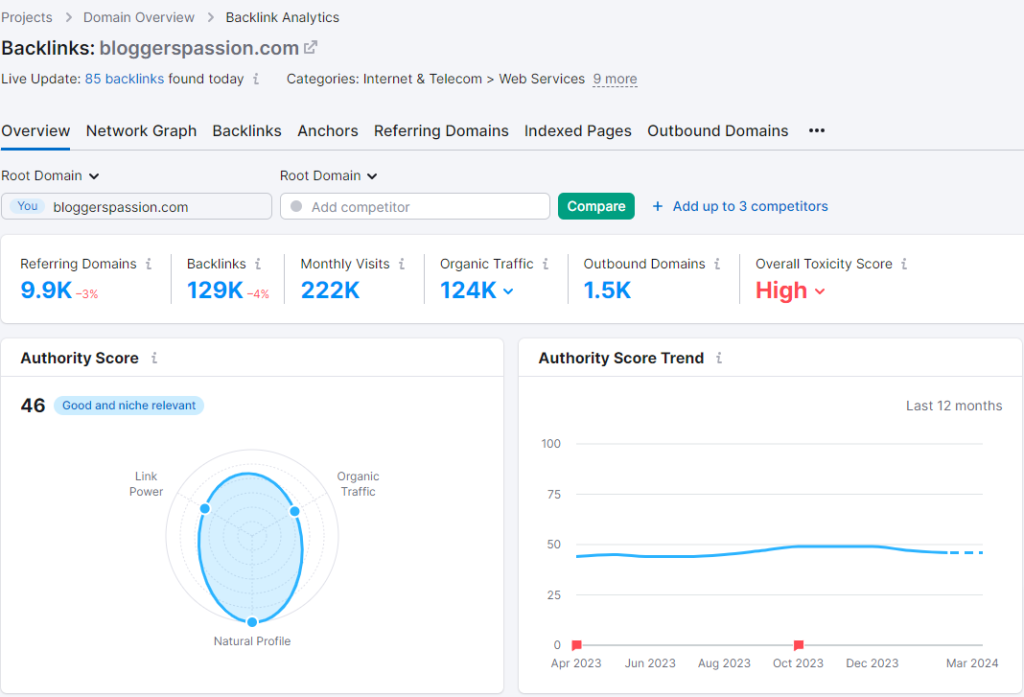Click the Good and niche relevant badge
Viewport: 1024px width, 697px height.
pos(129,406)
